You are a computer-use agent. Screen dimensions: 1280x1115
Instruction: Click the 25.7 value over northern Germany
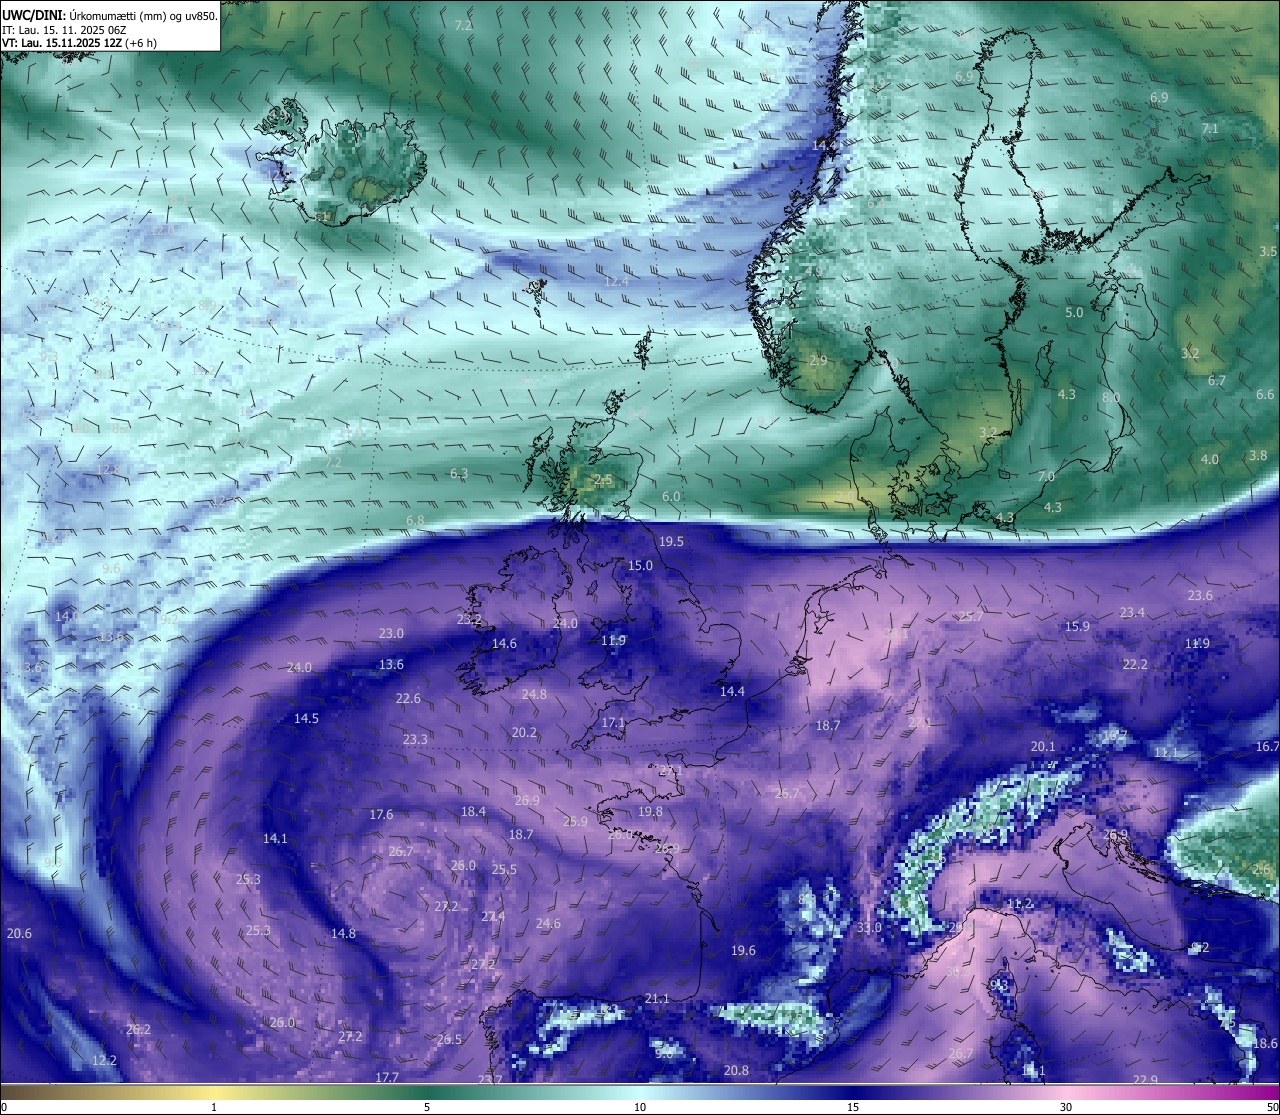971,616
